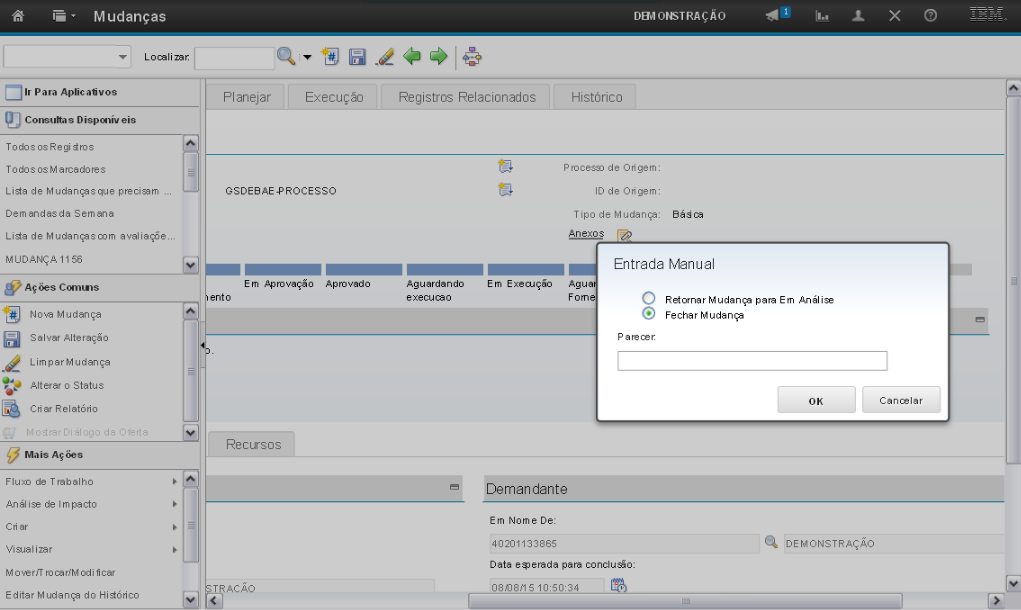Screen dimensions: 1021x610
Task: Click the Parecer text input field
Action: click(752, 361)
